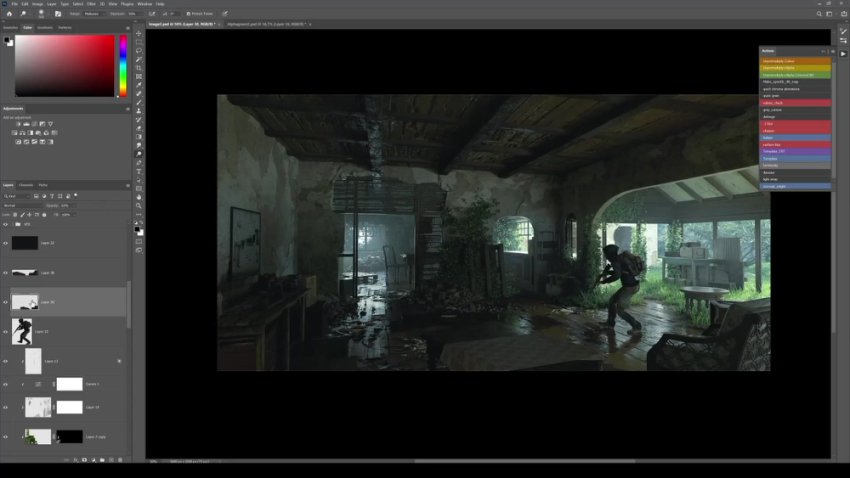Screen dimensions: 850x478
Task: Toggle visibility of the silhouette figure layer
Action: coord(5,331)
